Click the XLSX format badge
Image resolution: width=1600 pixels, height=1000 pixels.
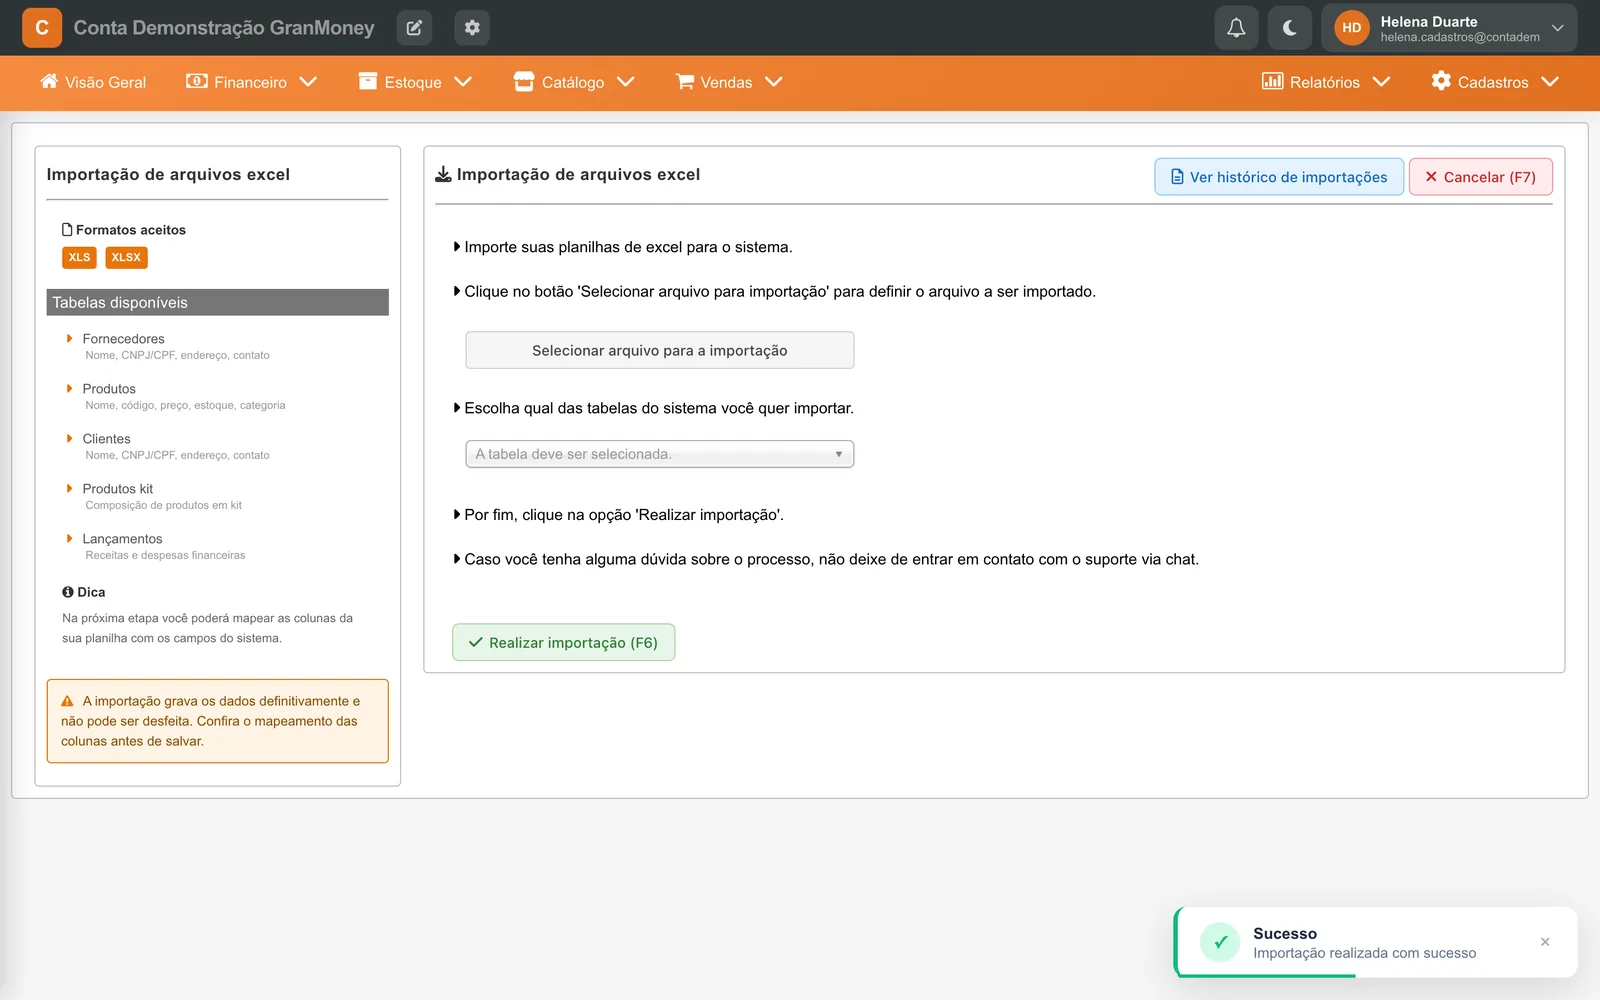[126, 258]
